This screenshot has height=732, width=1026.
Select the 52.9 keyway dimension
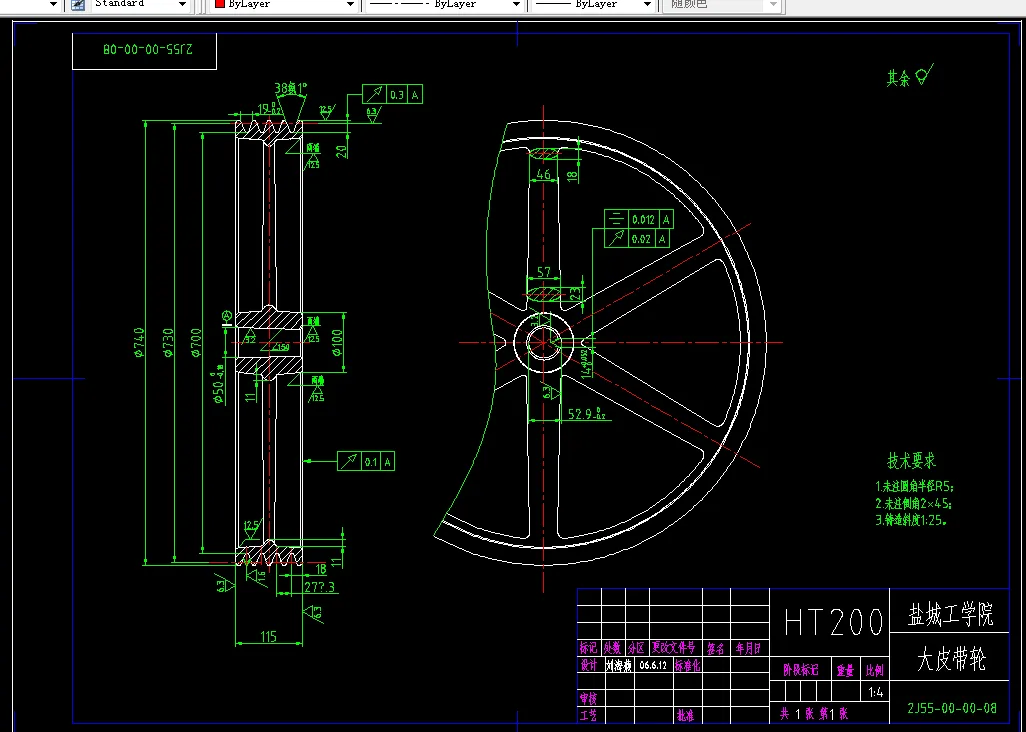point(586,413)
